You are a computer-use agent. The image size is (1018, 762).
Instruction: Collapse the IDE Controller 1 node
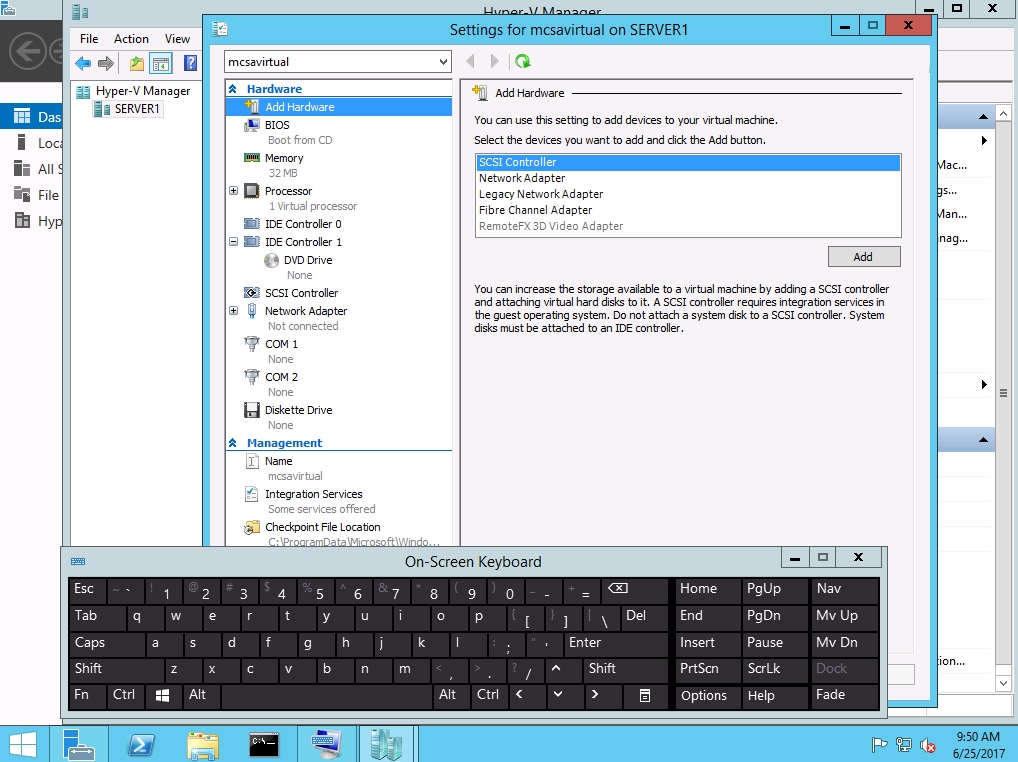pyautogui.click(x=234, y=241)
